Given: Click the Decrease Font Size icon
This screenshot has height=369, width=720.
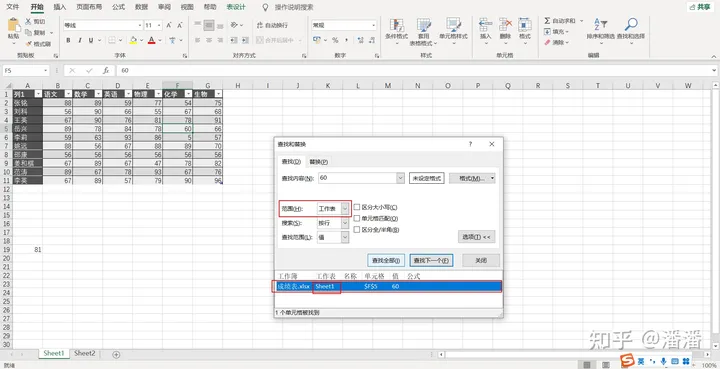Looking at the screenshot, I should click(x=180, y=25).
